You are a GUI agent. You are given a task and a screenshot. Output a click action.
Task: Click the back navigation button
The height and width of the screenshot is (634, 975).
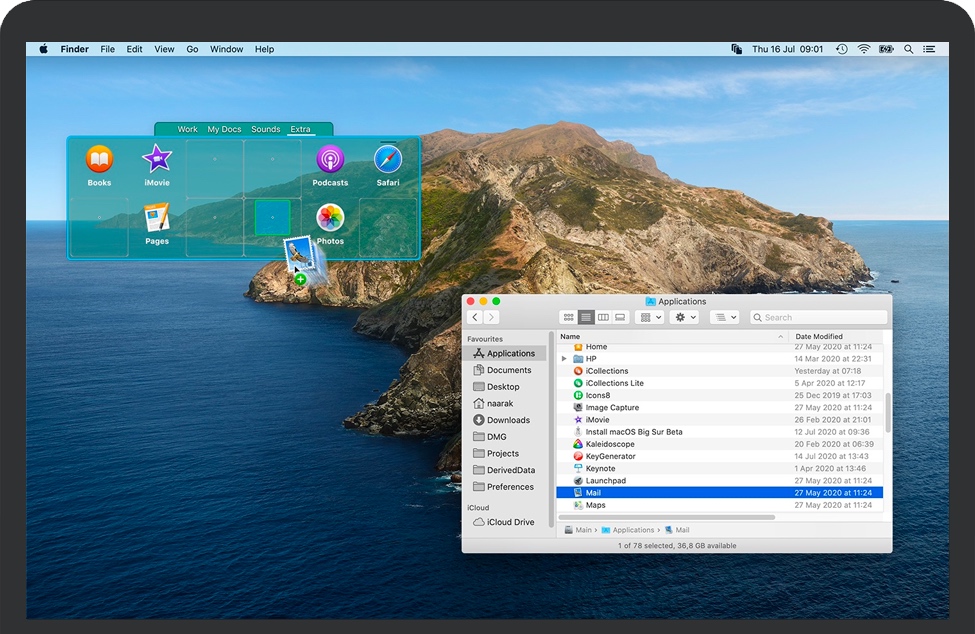(x=474, y=316)
